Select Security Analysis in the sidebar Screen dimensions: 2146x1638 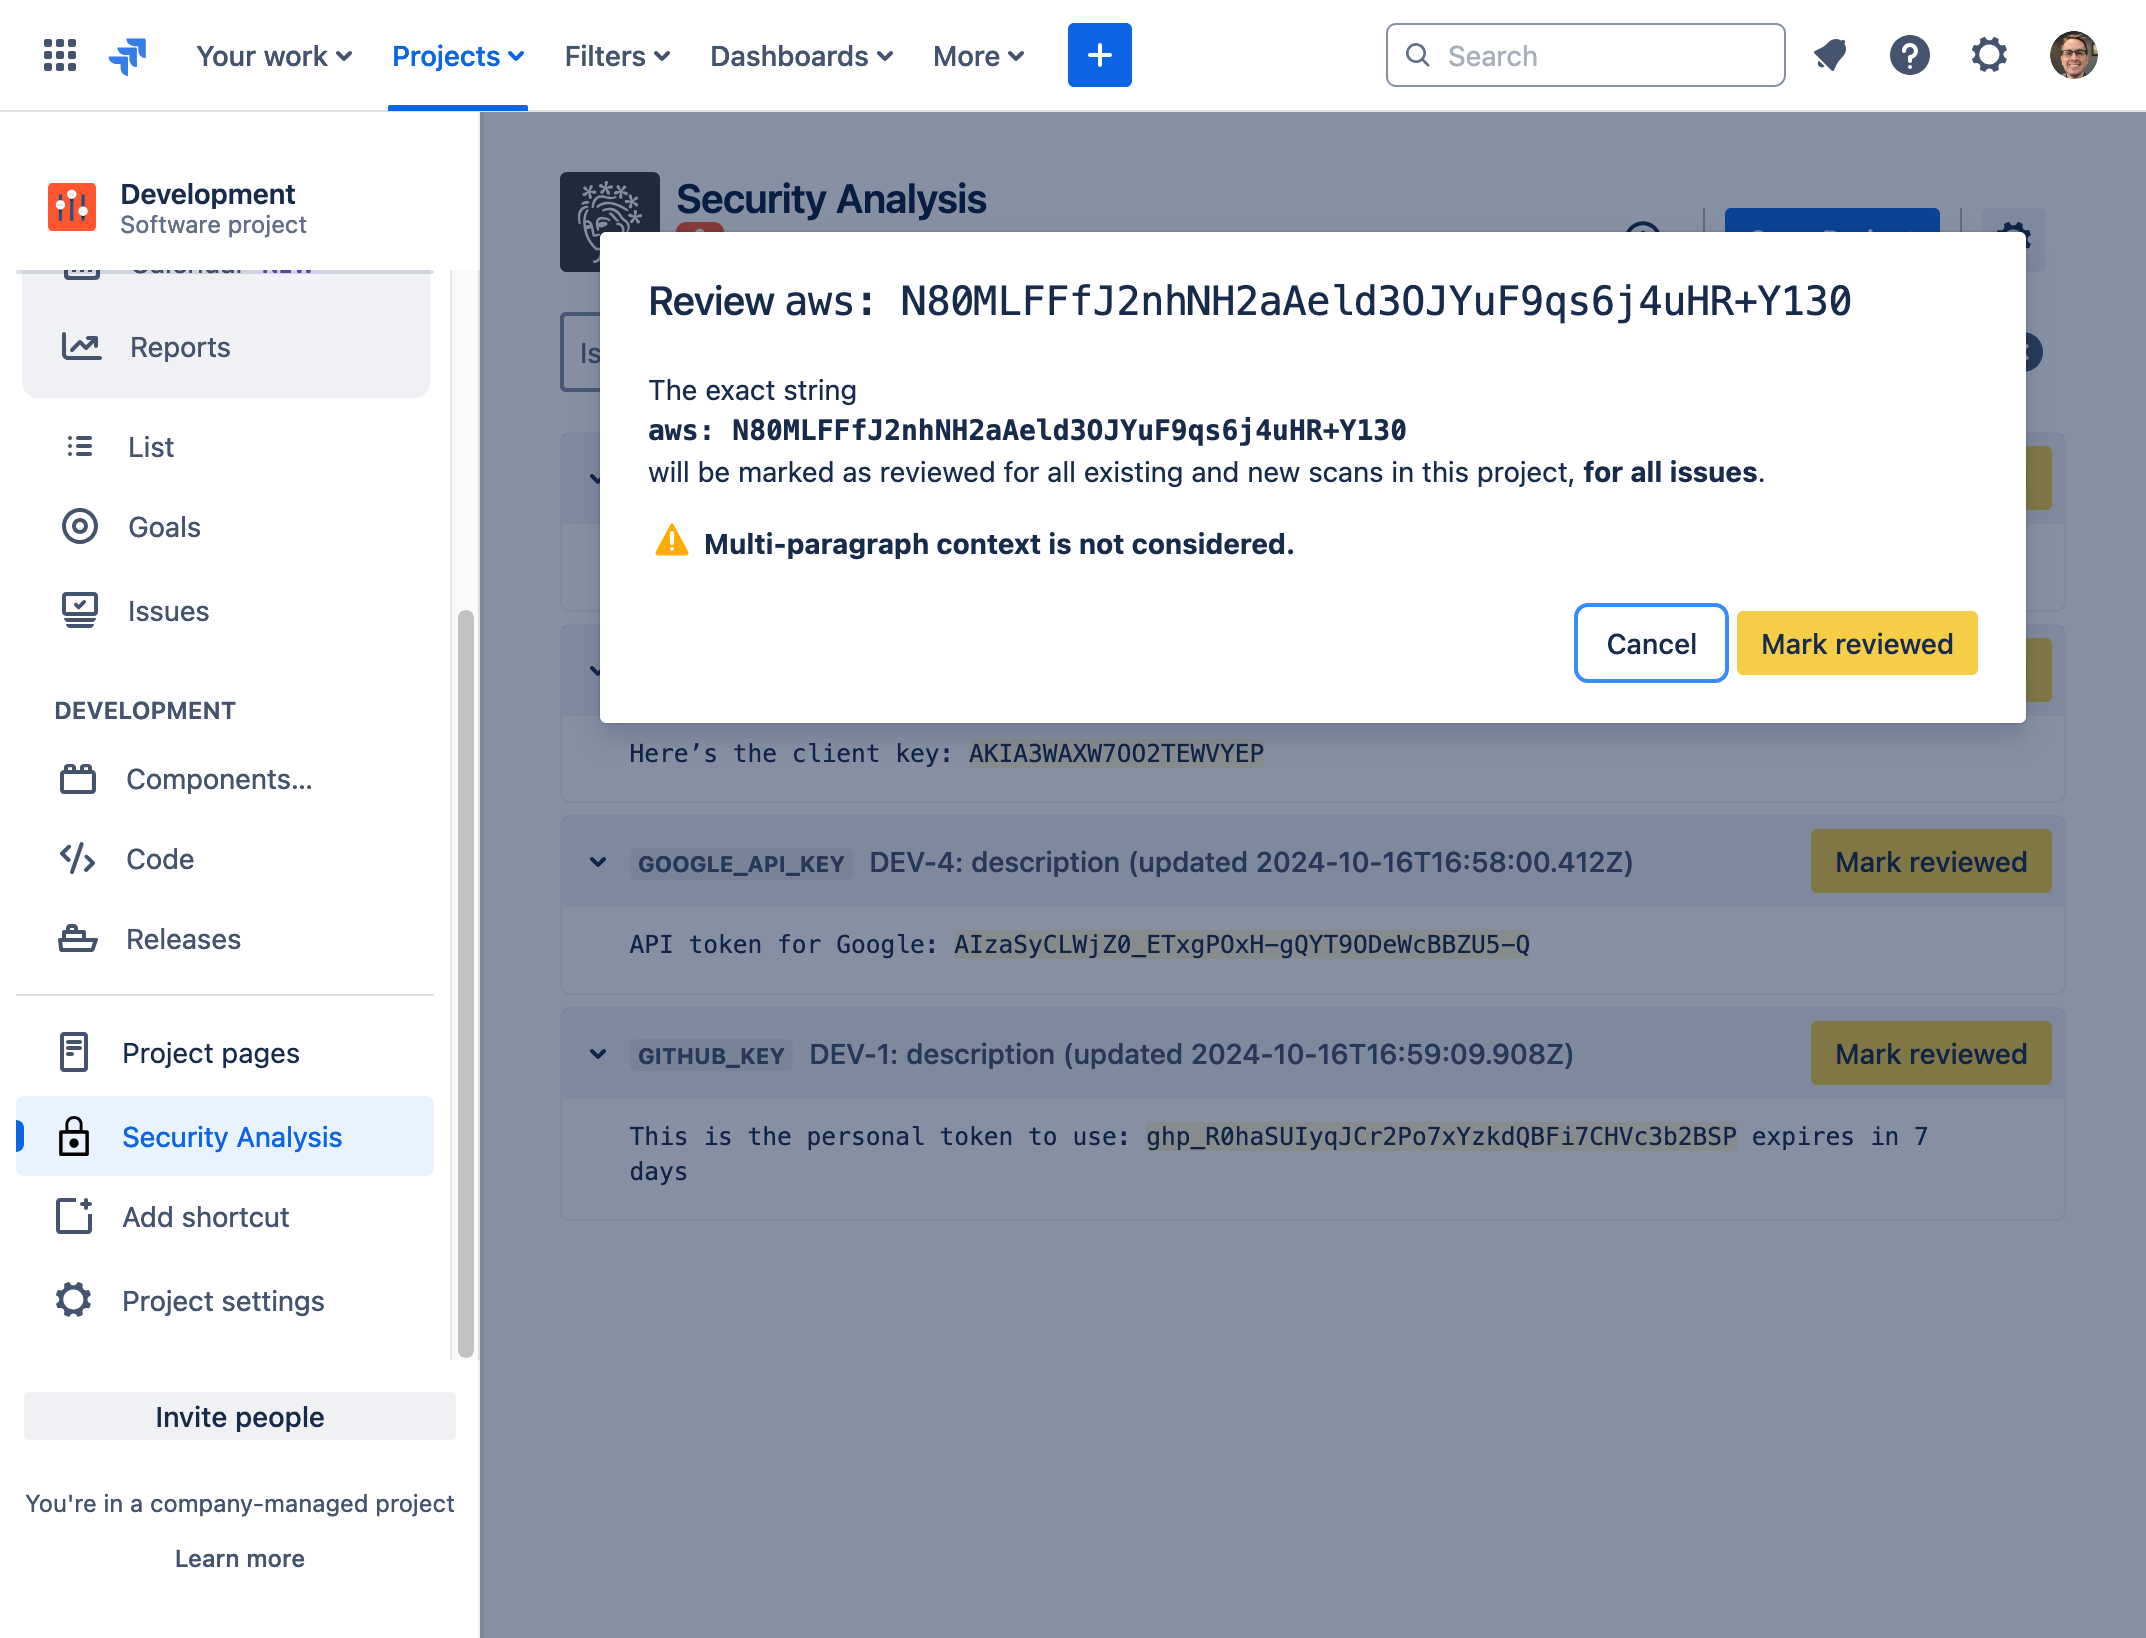pos(226,1137)
